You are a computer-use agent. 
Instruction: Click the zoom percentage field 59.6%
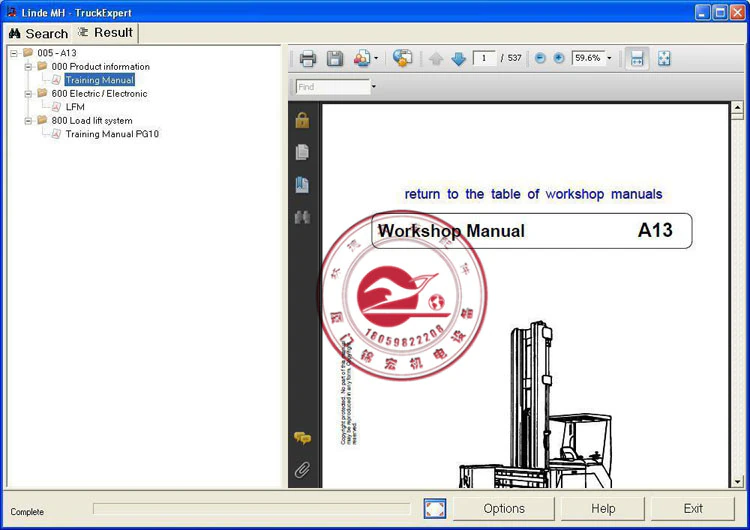point(588,58)
